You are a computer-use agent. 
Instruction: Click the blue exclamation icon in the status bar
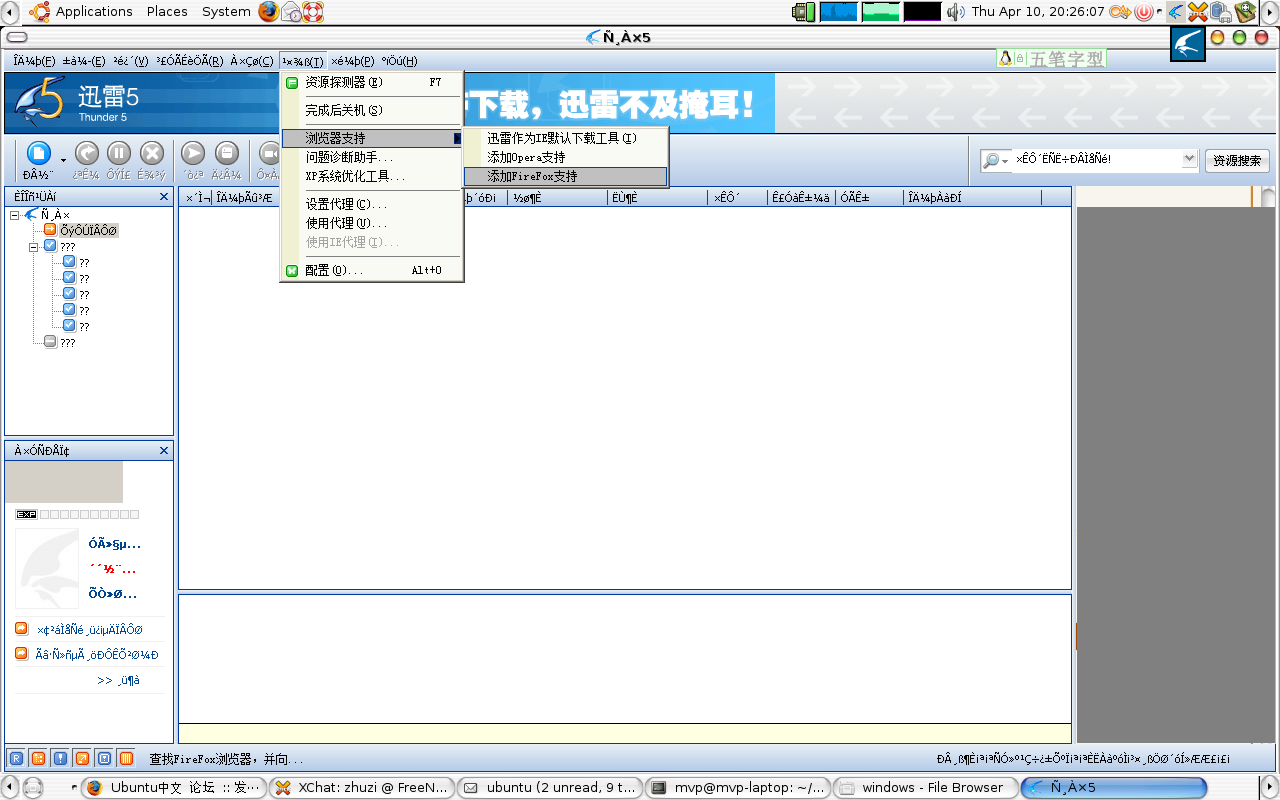[59, 758]
